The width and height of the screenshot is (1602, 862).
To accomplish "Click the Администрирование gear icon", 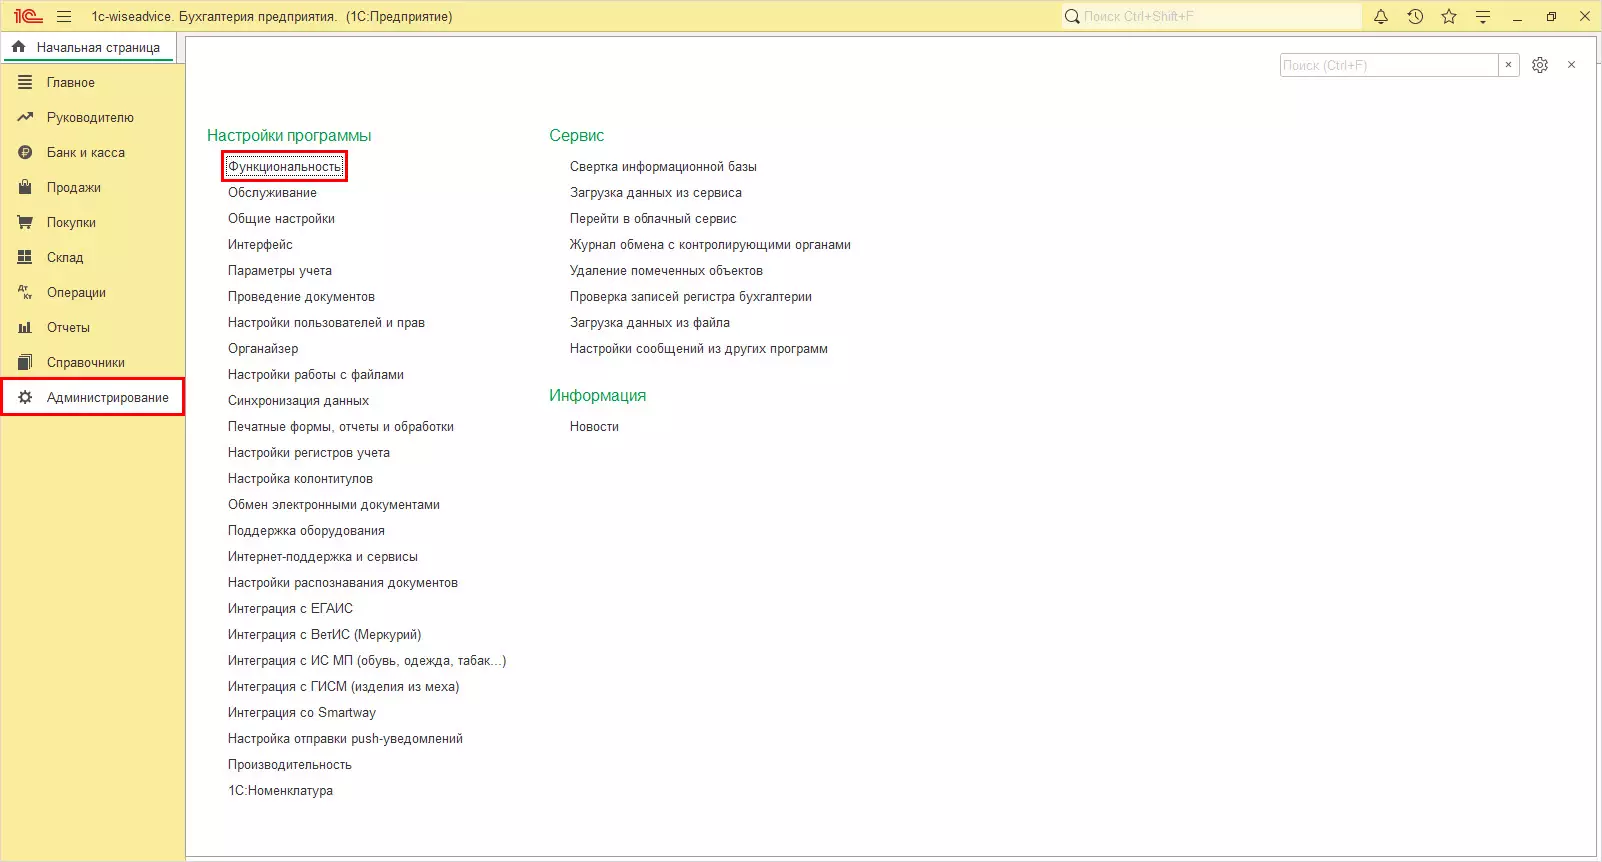I will click(25, 397).
